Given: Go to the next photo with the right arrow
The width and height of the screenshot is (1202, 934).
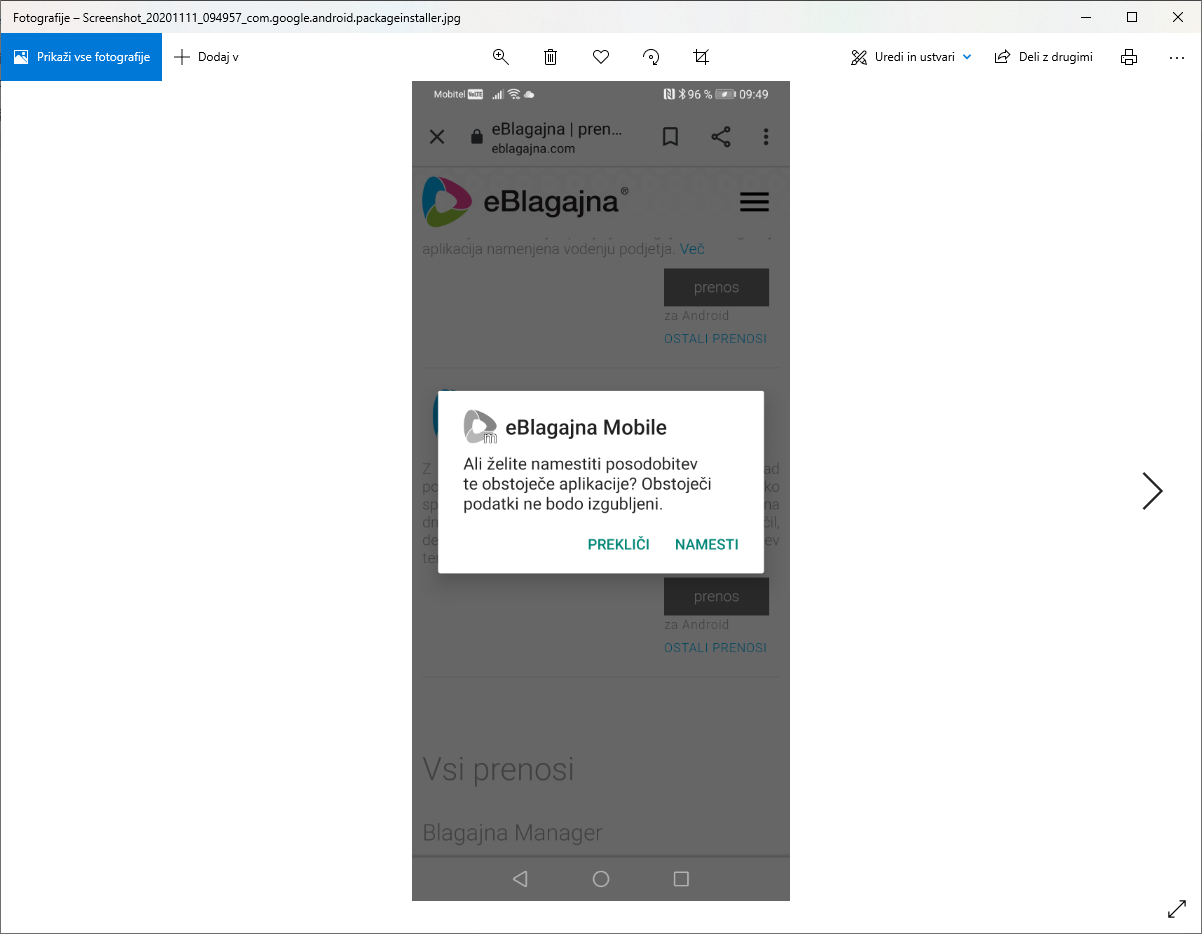Looking at the screenshot, I should [x=1153, y=491].
